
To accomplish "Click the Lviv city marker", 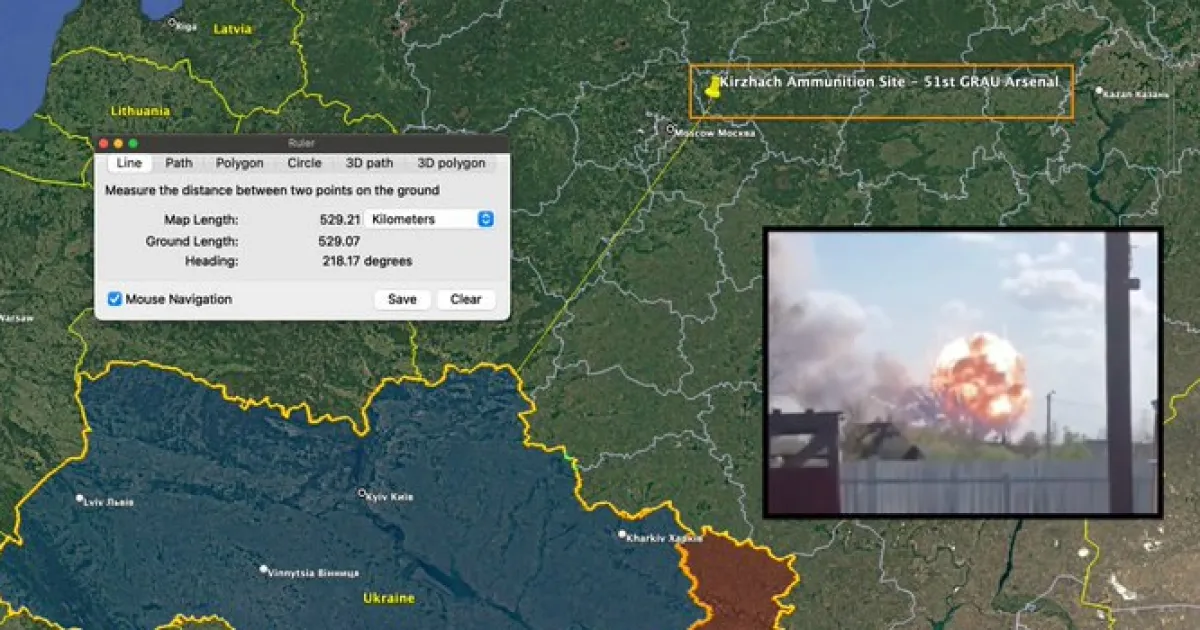I will [x=80, y=498].
